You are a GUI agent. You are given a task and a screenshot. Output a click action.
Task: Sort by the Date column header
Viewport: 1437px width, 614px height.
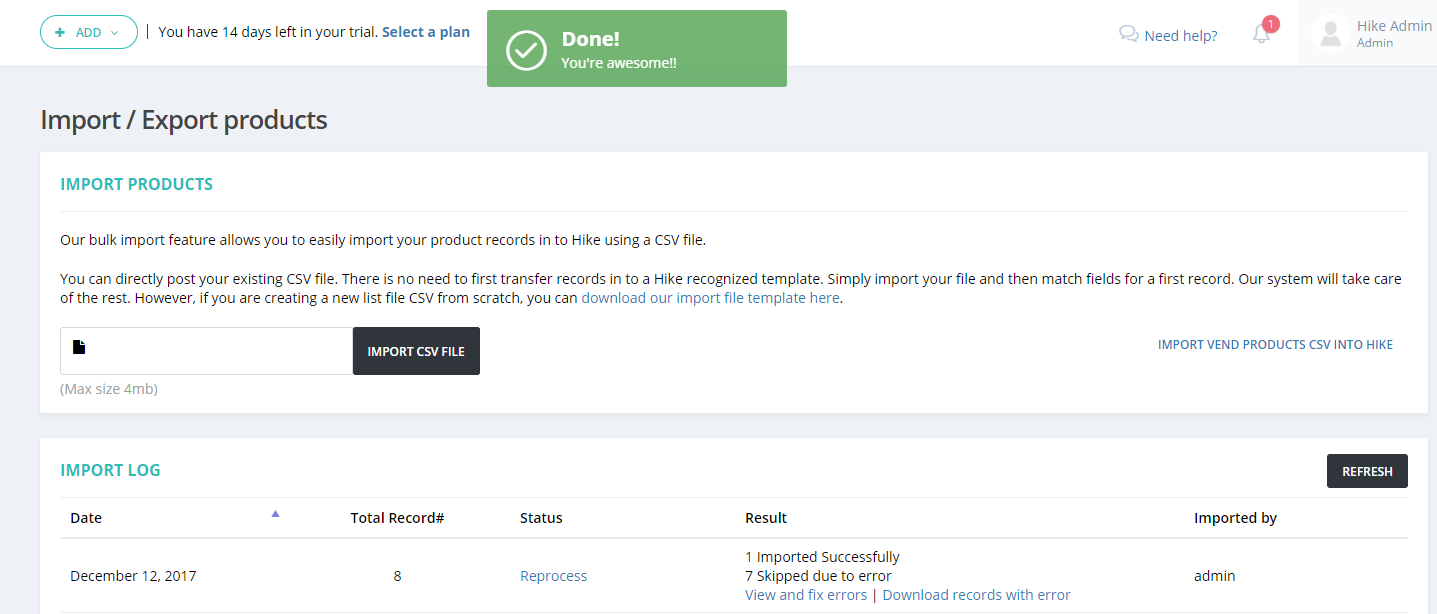pos(86,518)
